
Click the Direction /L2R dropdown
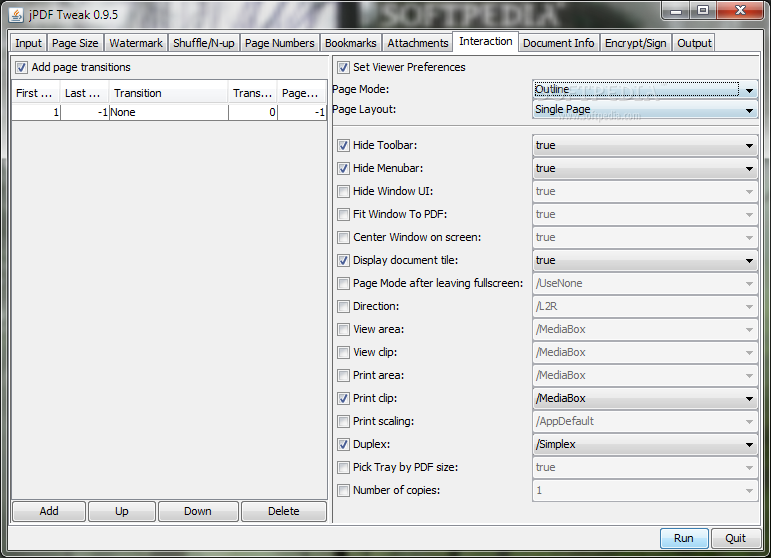tap(645, 306)
